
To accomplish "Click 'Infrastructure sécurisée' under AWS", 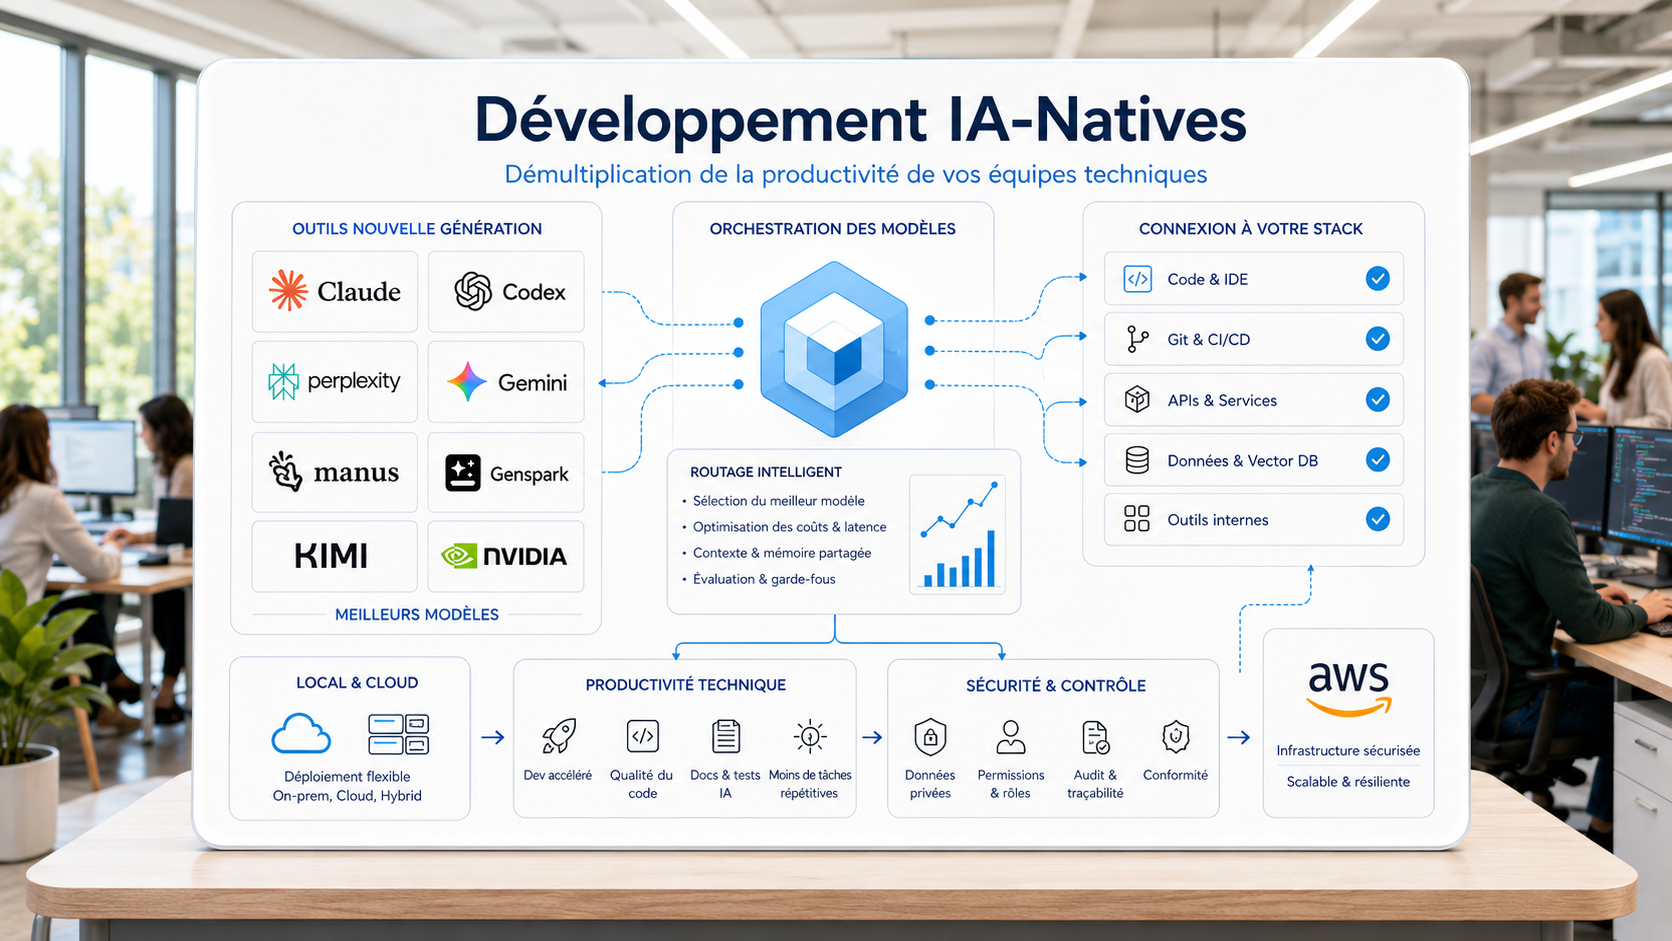I will (1348, 751).
